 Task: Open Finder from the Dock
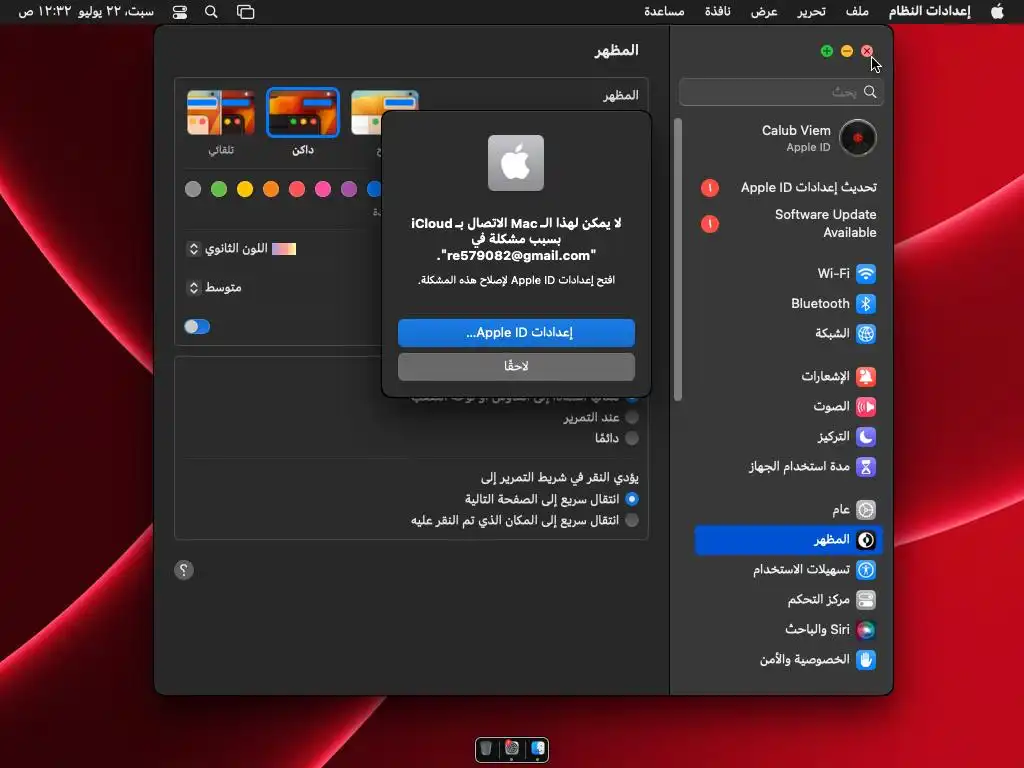[x=538, y=748]
